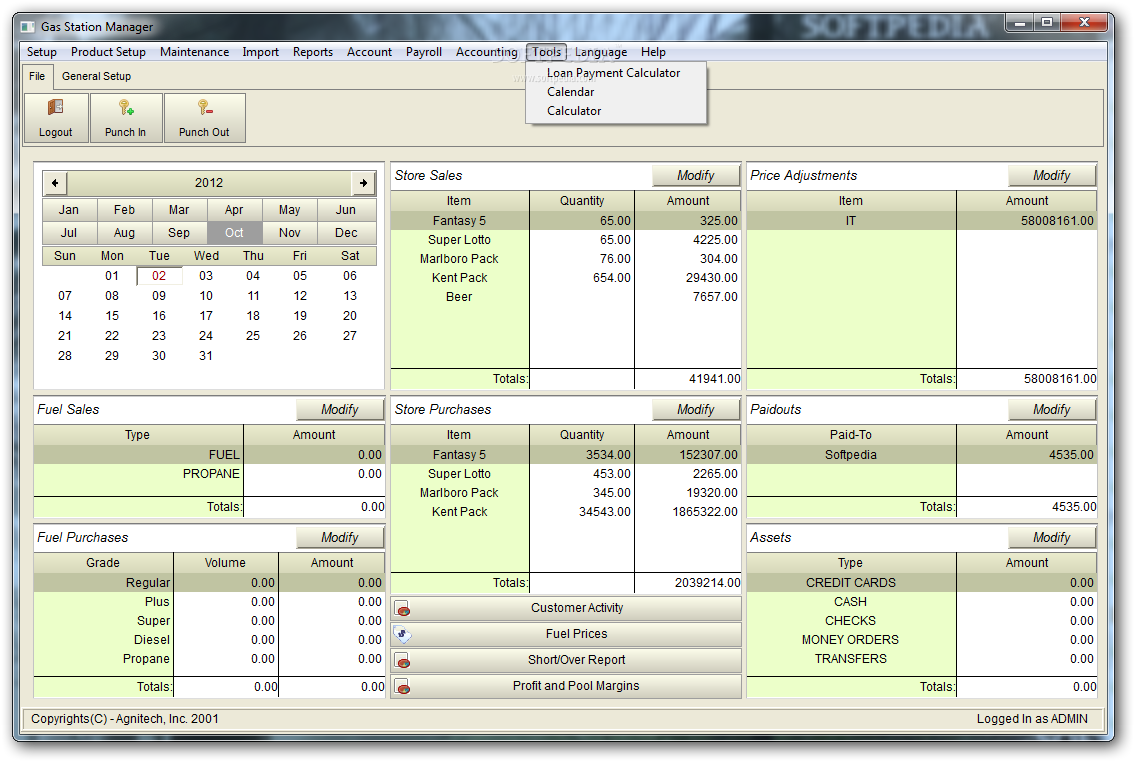Image resolution: width=1135 pixels, height=762 pixels.
Task: Click the Punch In key icon
Action: 126,108
